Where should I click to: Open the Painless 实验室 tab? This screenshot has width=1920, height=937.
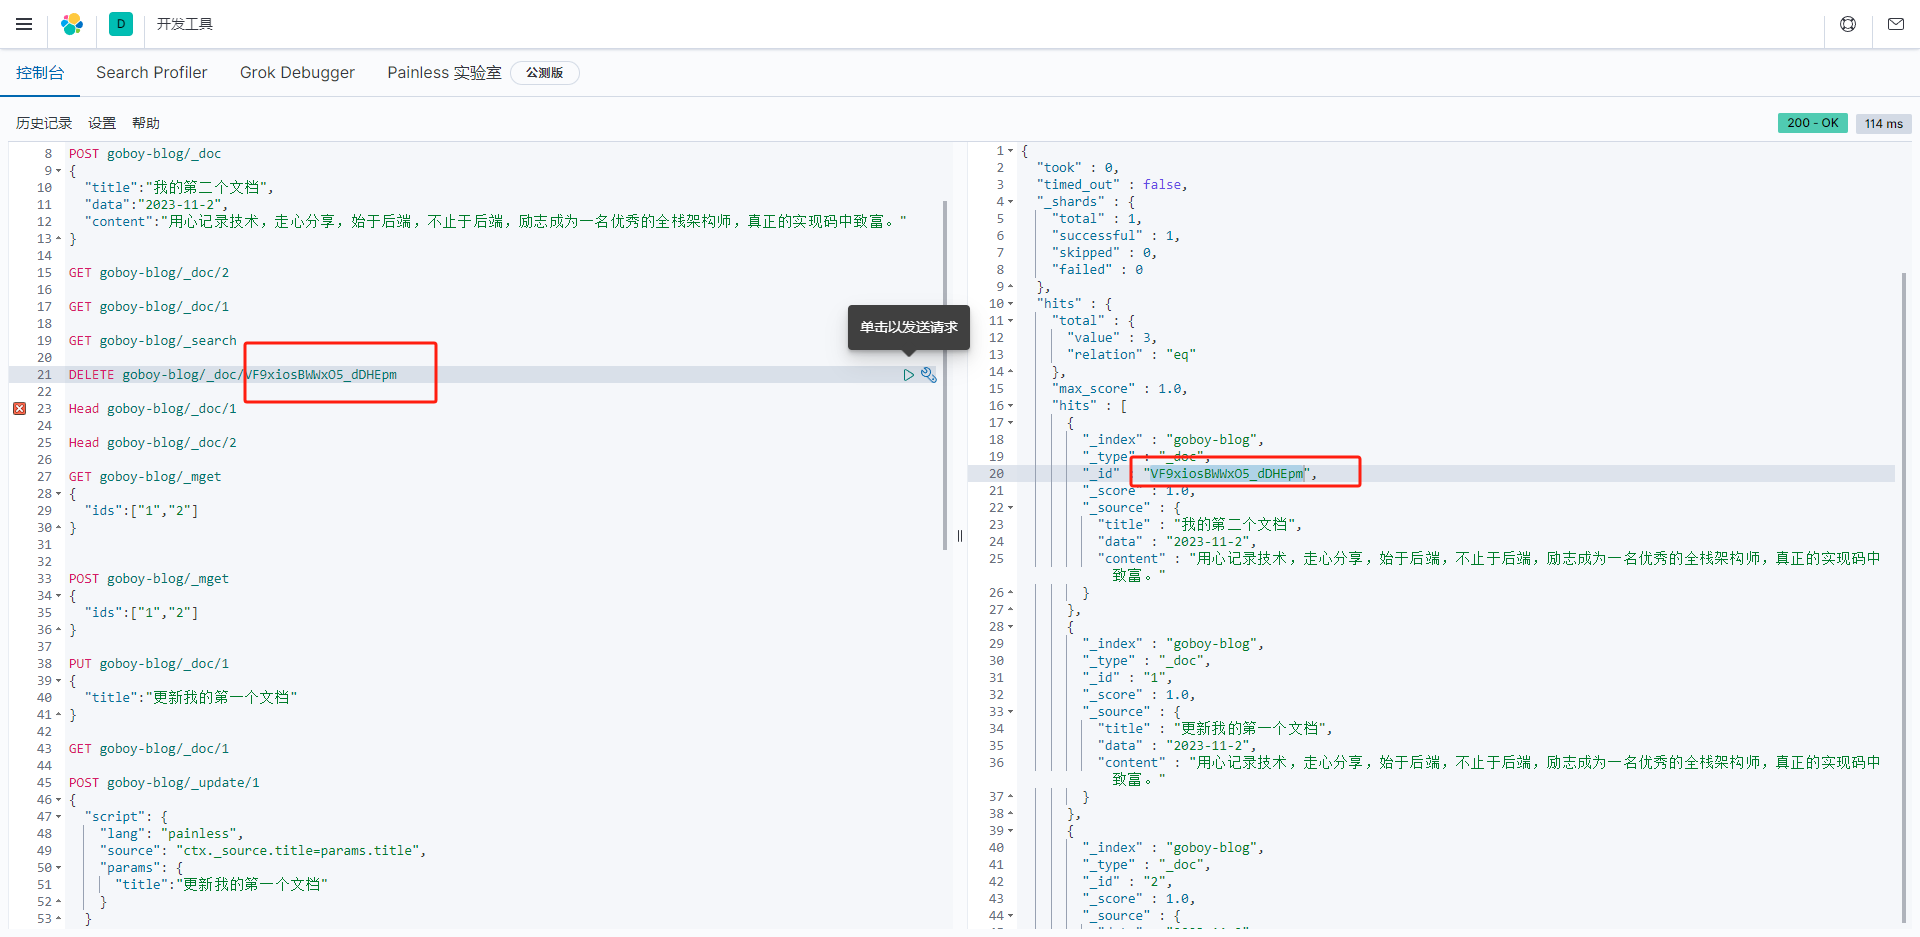[x=445, y=73]
